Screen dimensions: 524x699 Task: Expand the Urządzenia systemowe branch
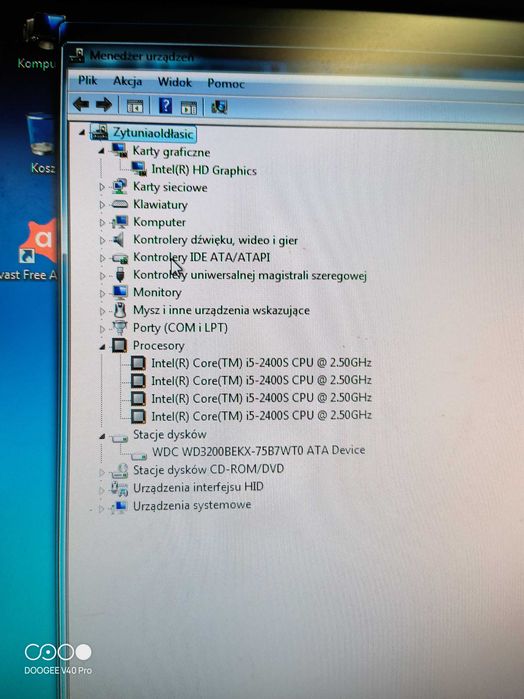[x=101, y=508]
